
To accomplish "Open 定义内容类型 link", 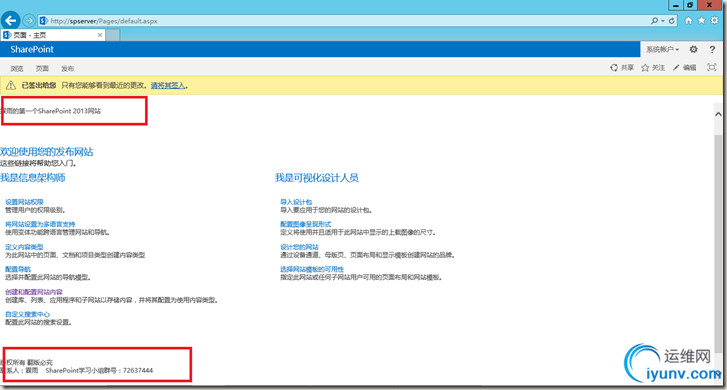I will [x=24, y=247].
